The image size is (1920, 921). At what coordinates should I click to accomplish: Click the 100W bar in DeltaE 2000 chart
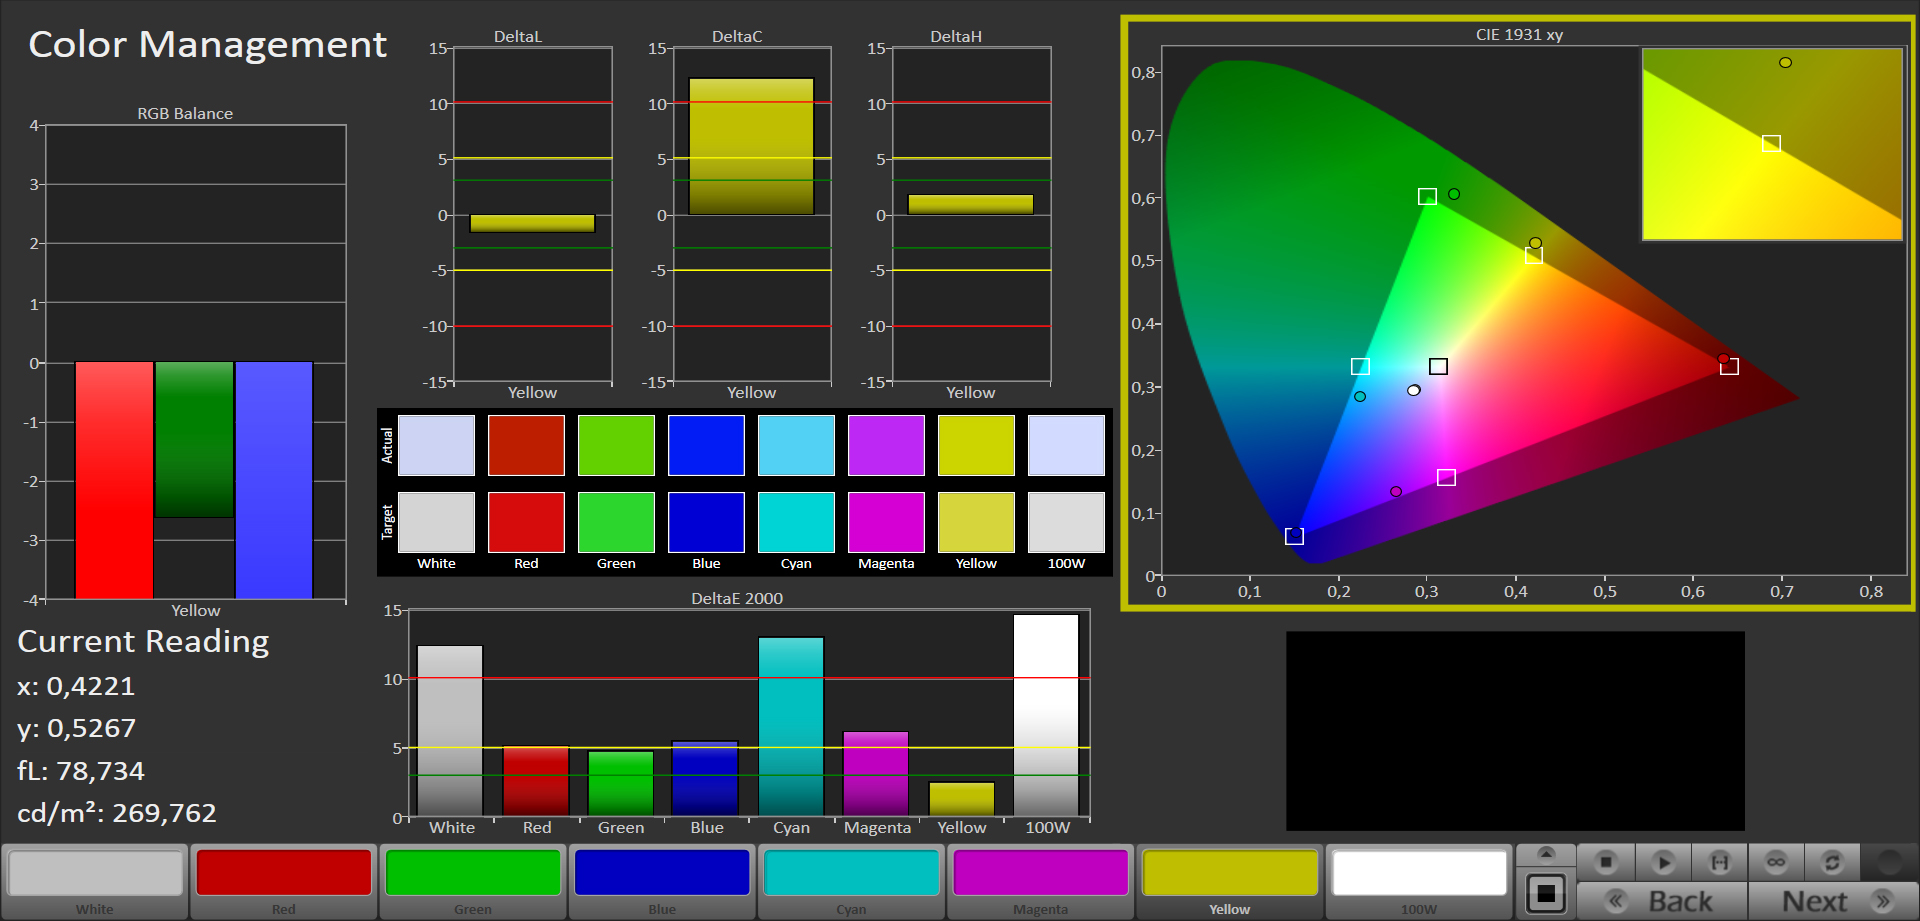1047,715
